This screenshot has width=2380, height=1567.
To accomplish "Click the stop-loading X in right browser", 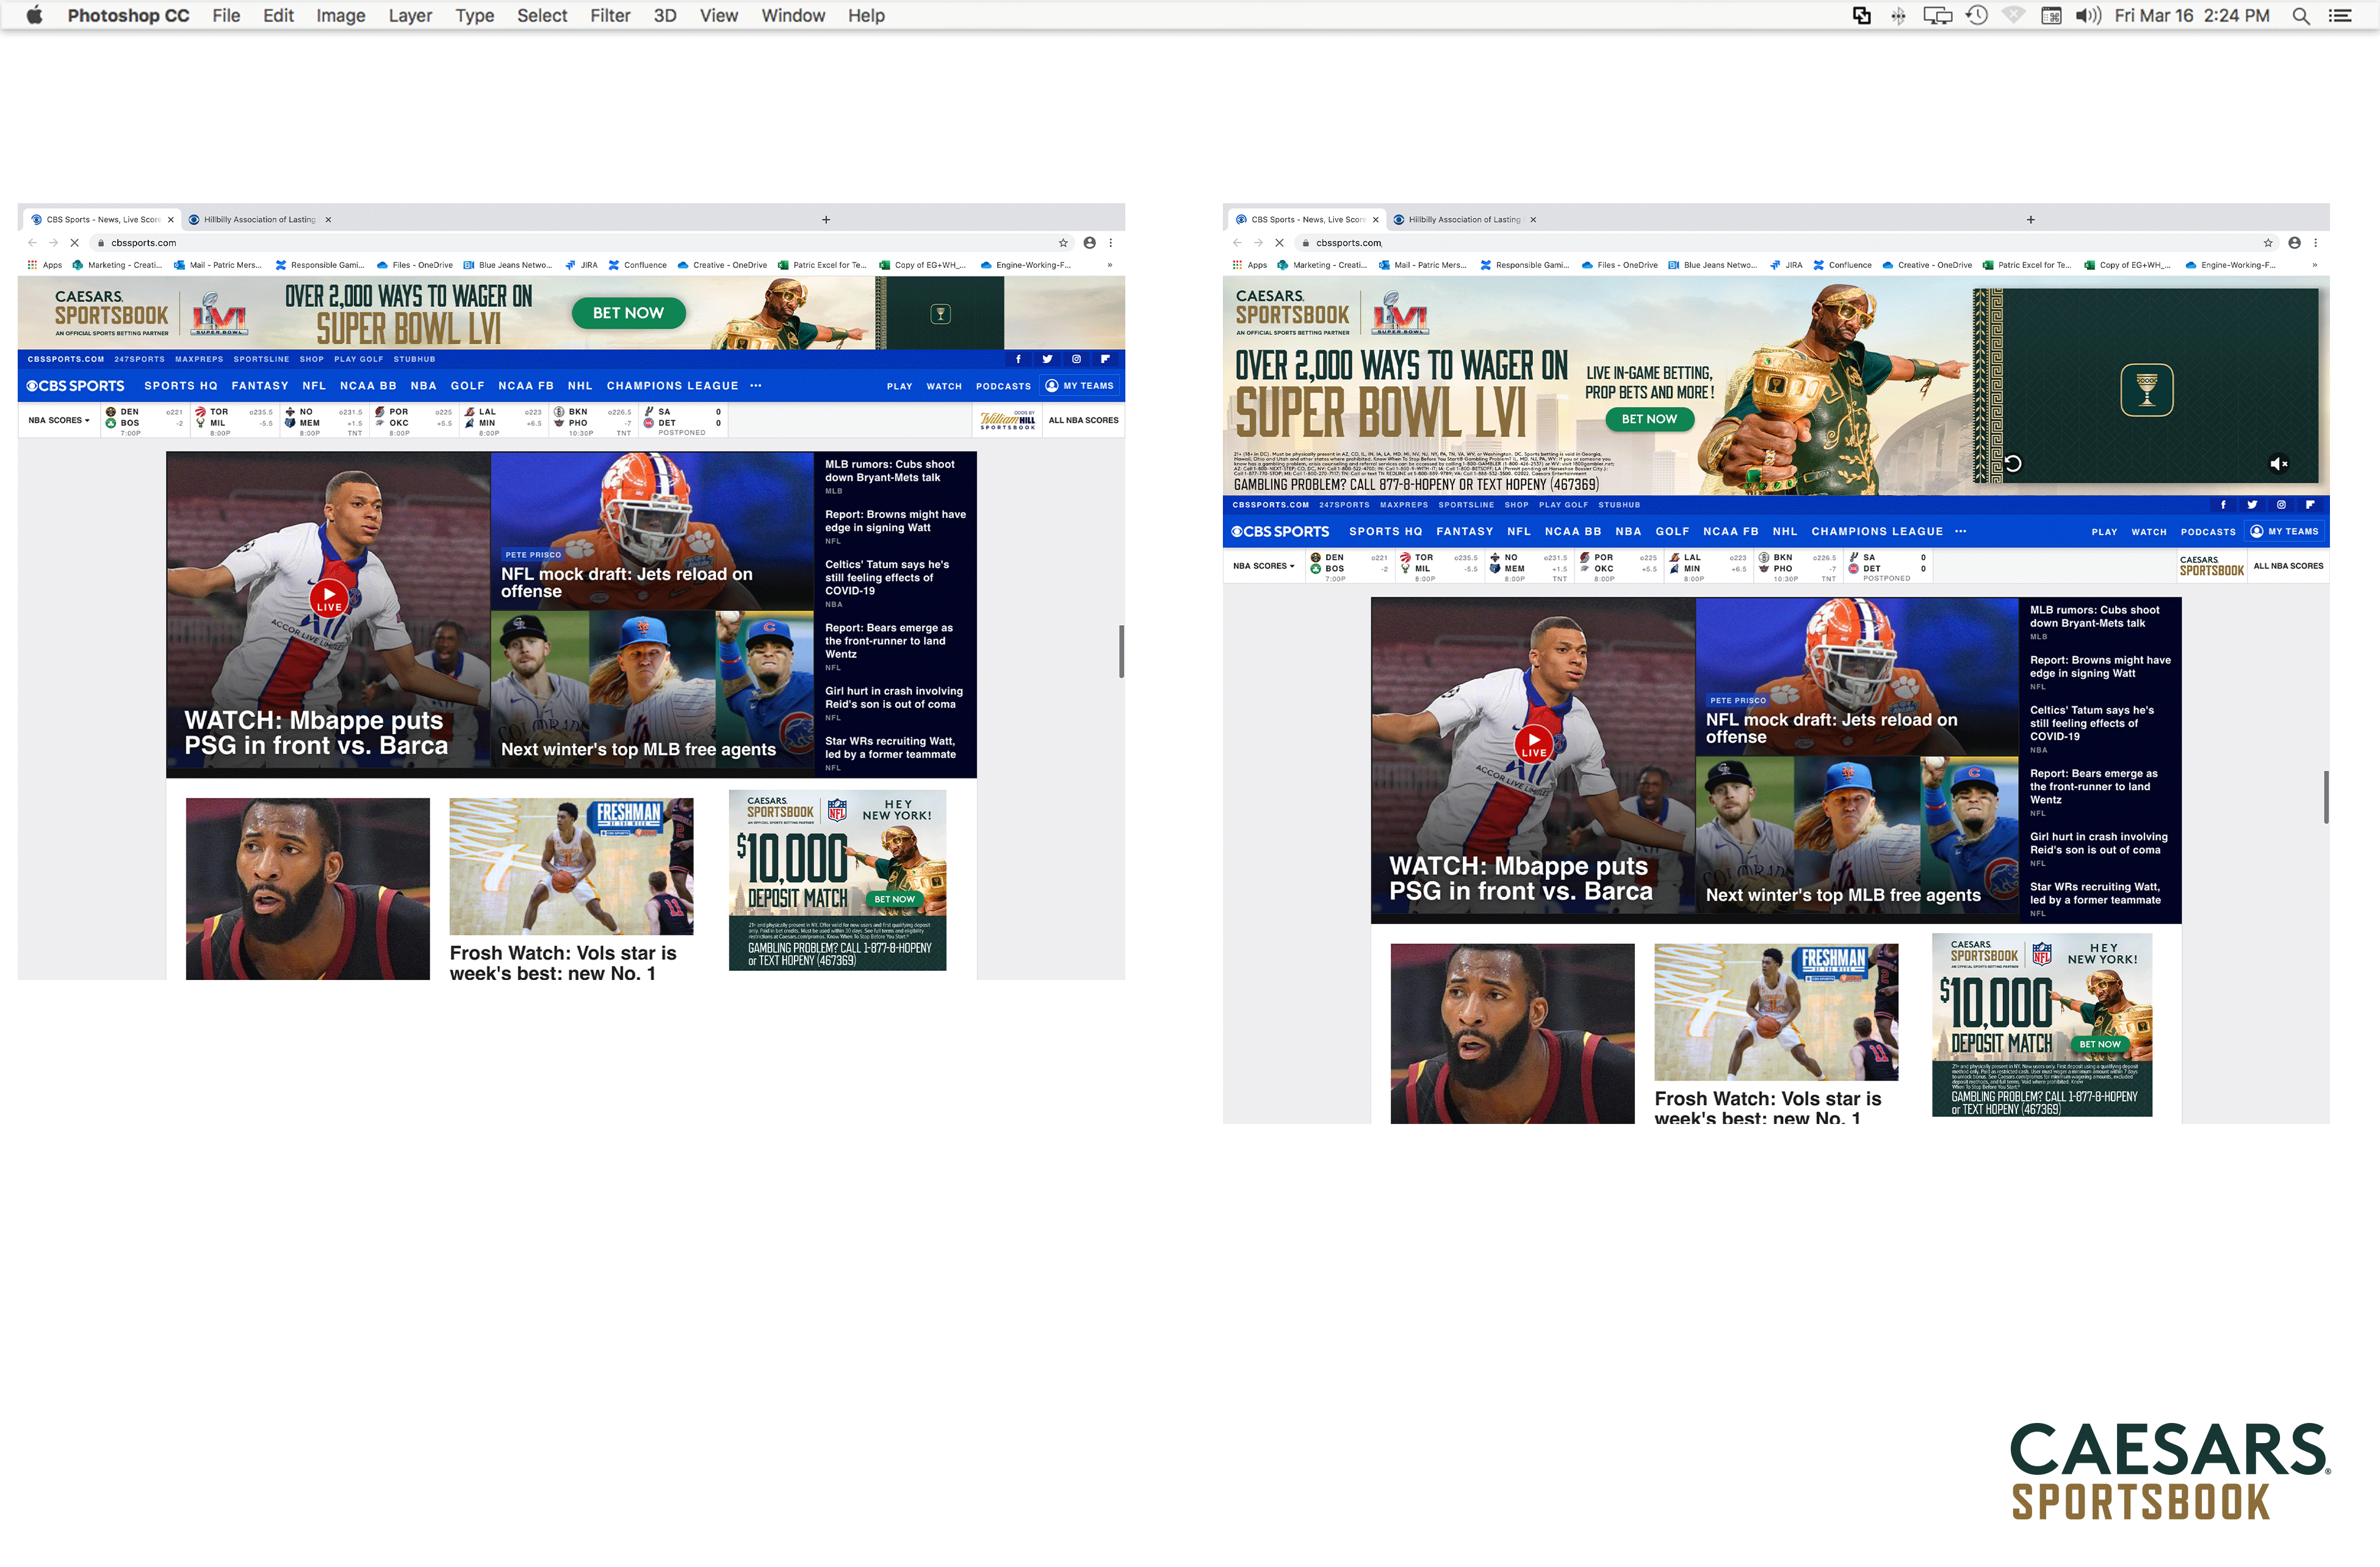I will (x=1279, y=242).
